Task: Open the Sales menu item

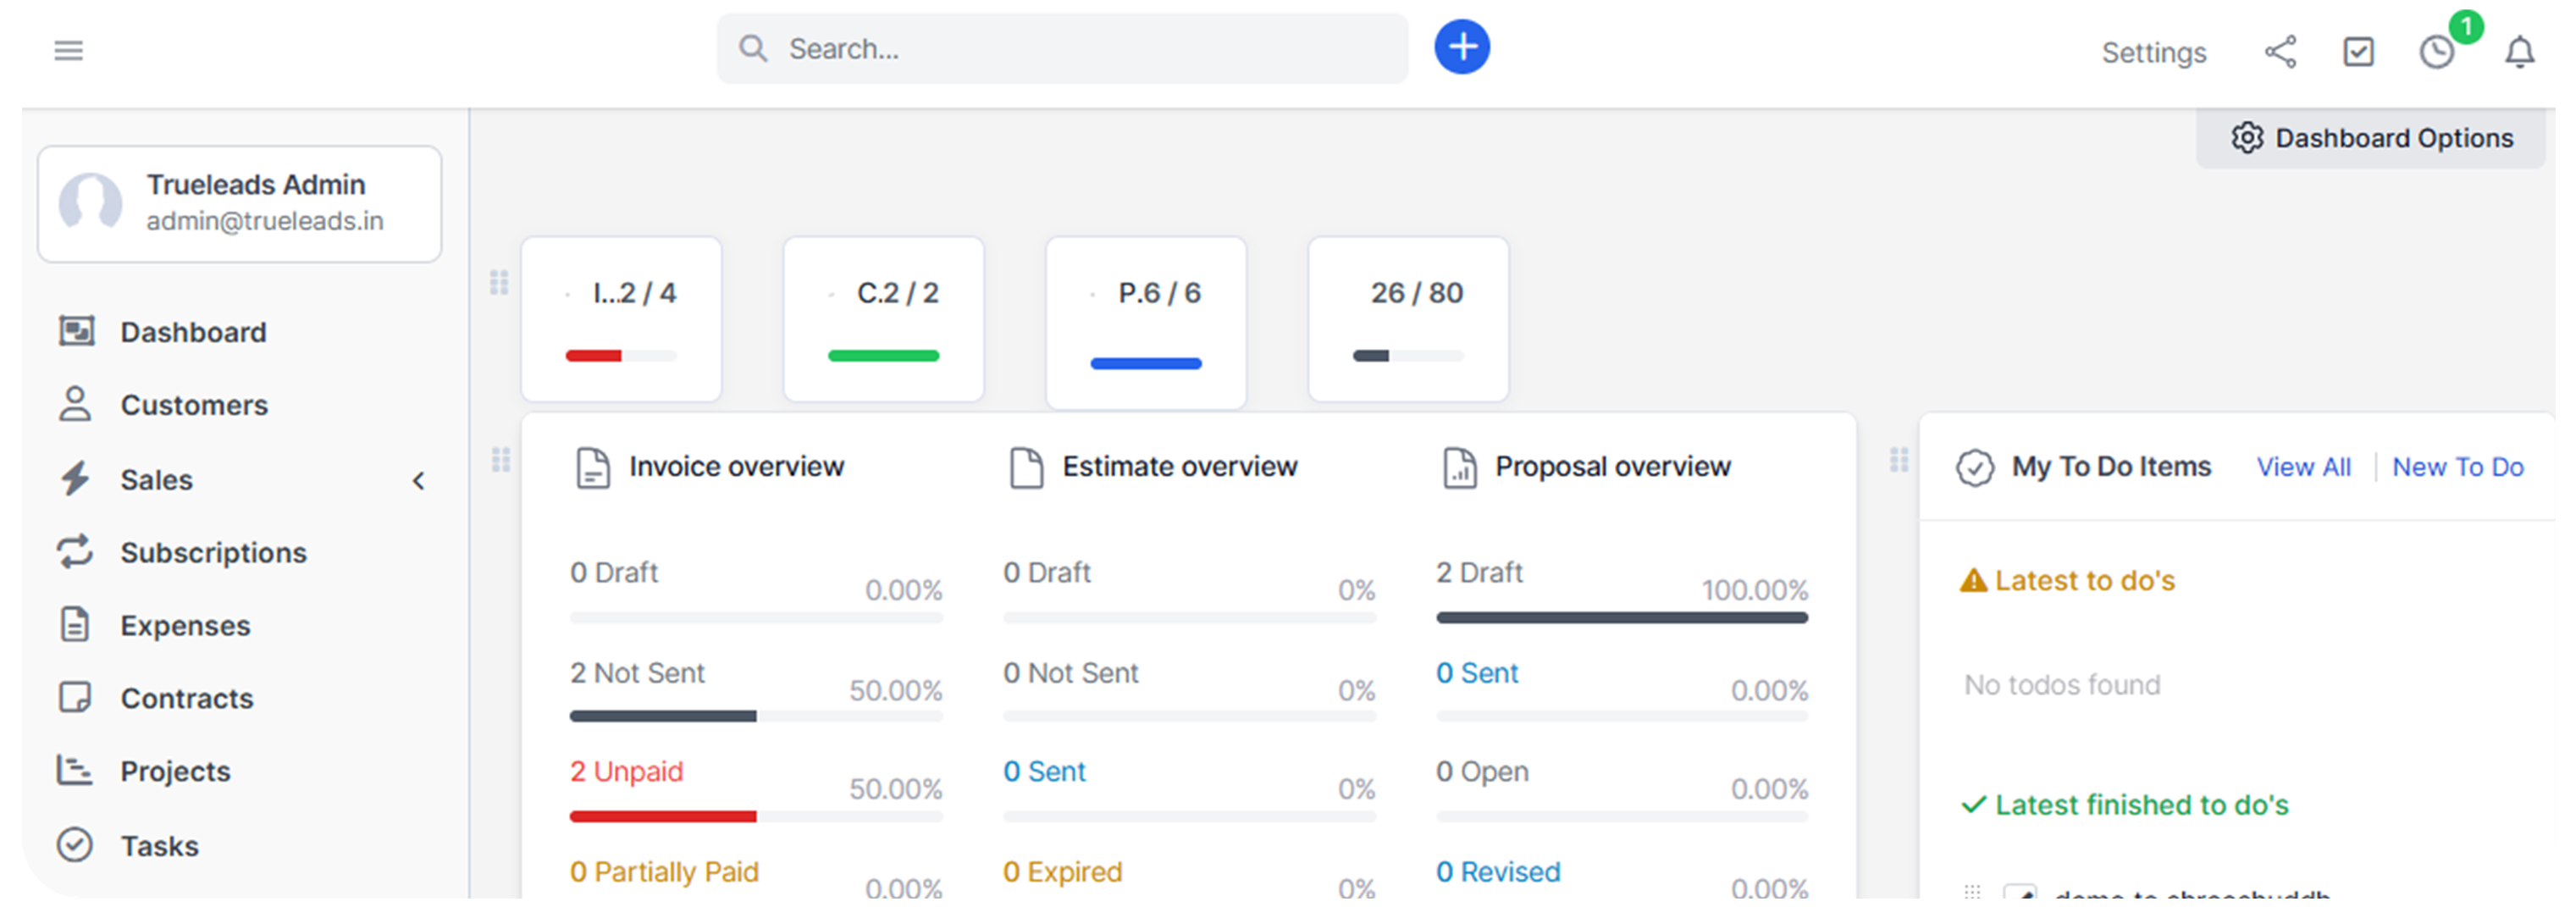Action: 157,480
